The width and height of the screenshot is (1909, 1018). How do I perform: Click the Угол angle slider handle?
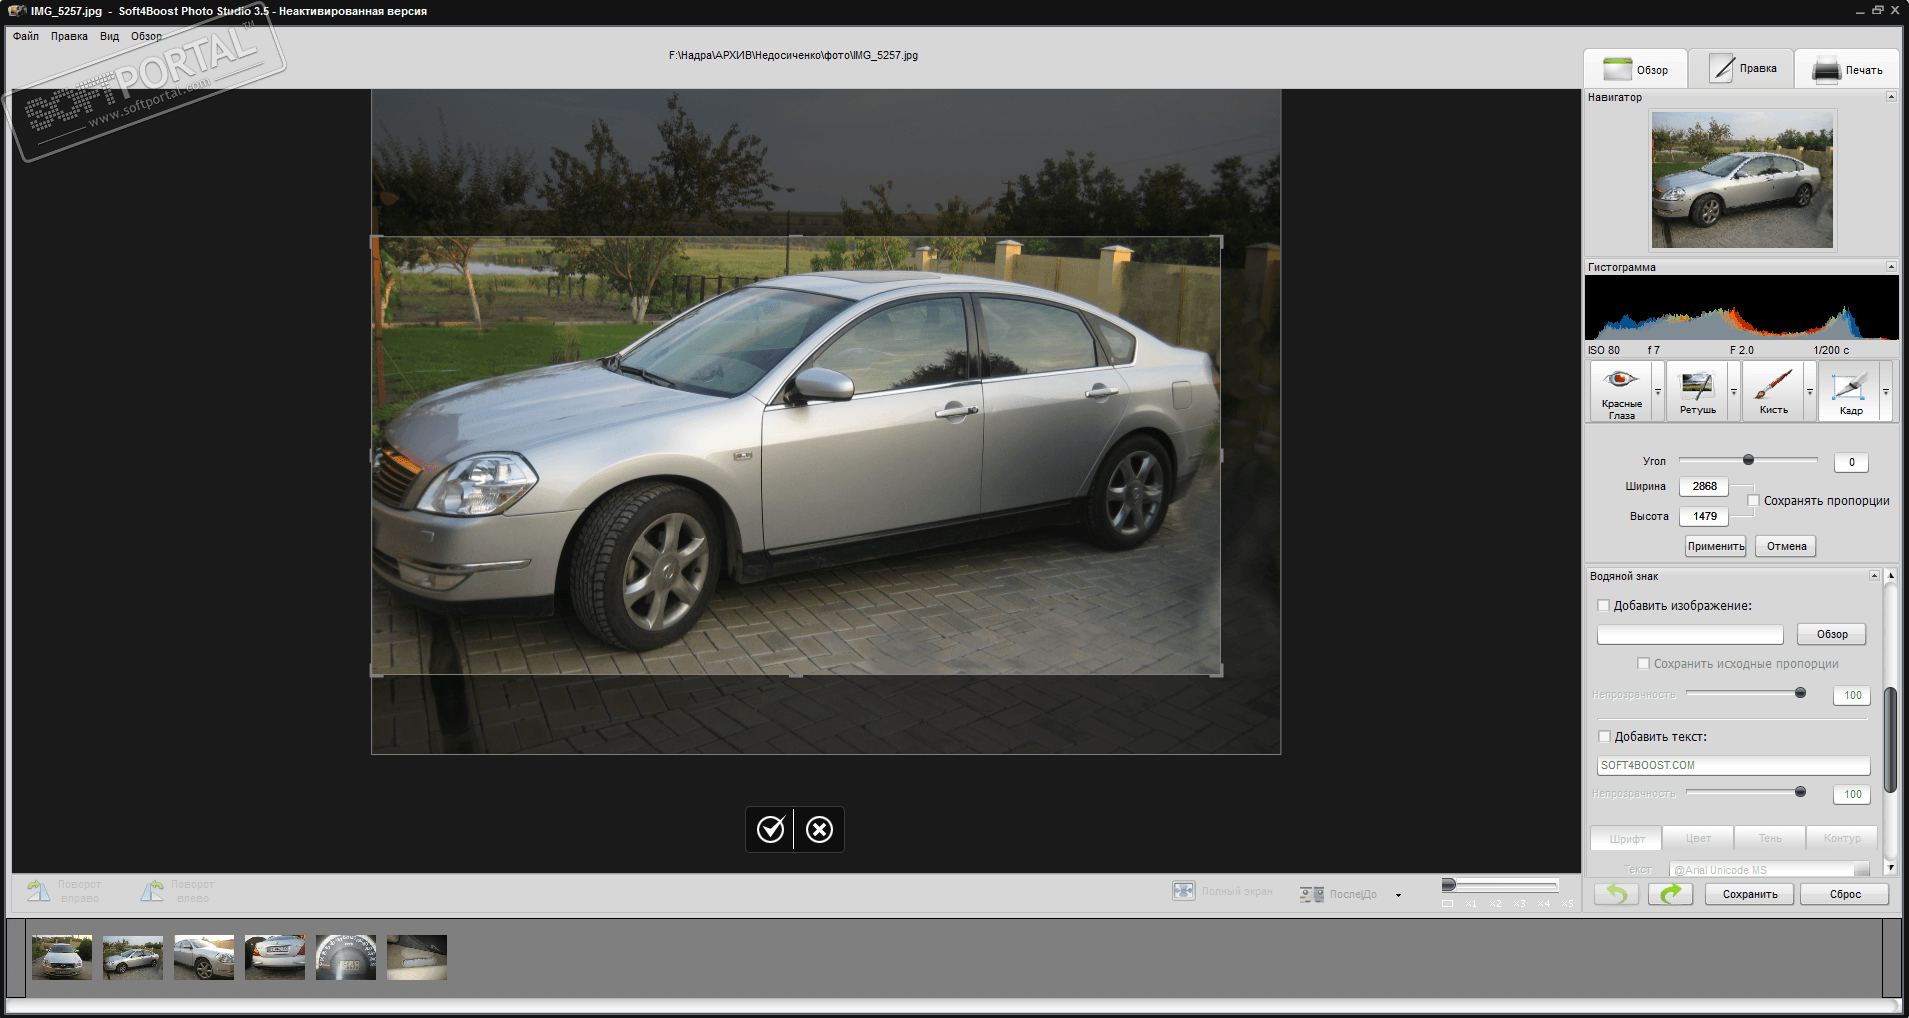point(1748,460)
